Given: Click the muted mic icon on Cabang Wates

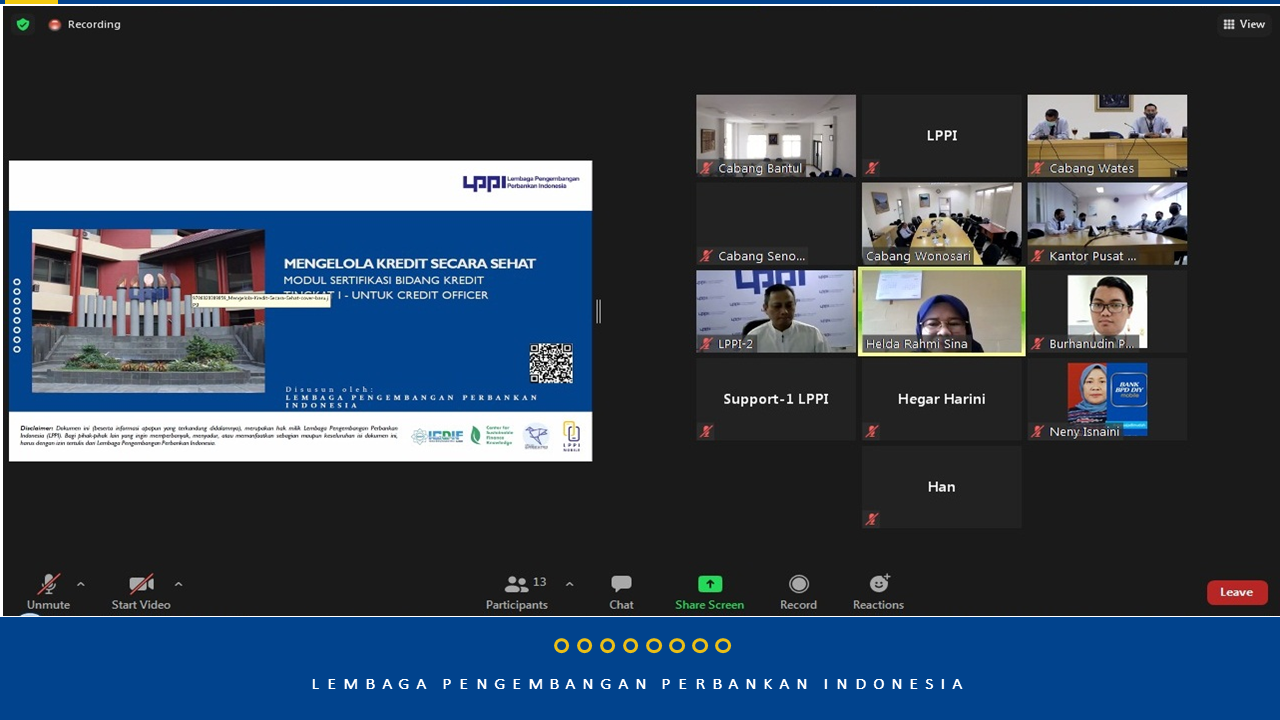Looking at the screenshot, I should 1038,168.
